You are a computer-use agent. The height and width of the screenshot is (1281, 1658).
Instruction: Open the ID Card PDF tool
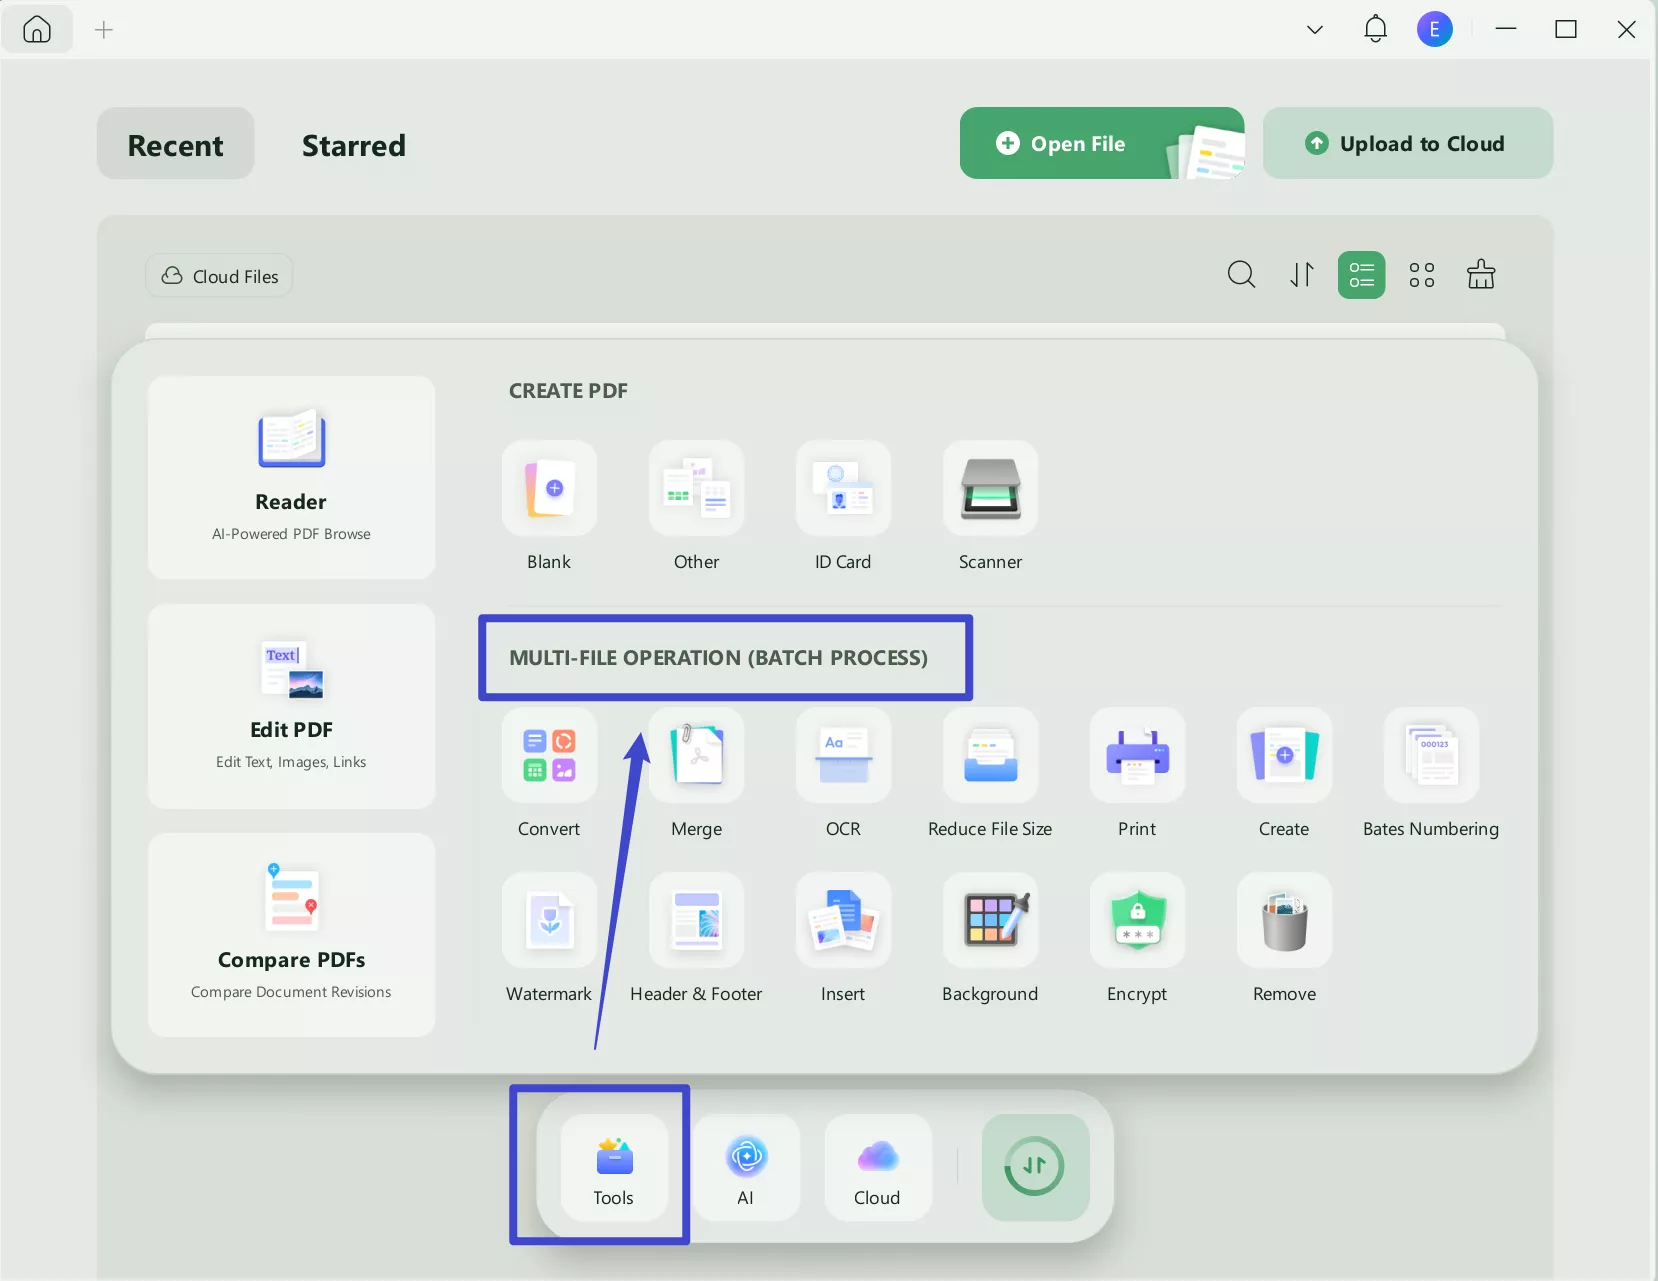pyautogui.click(x=843, y=488)
